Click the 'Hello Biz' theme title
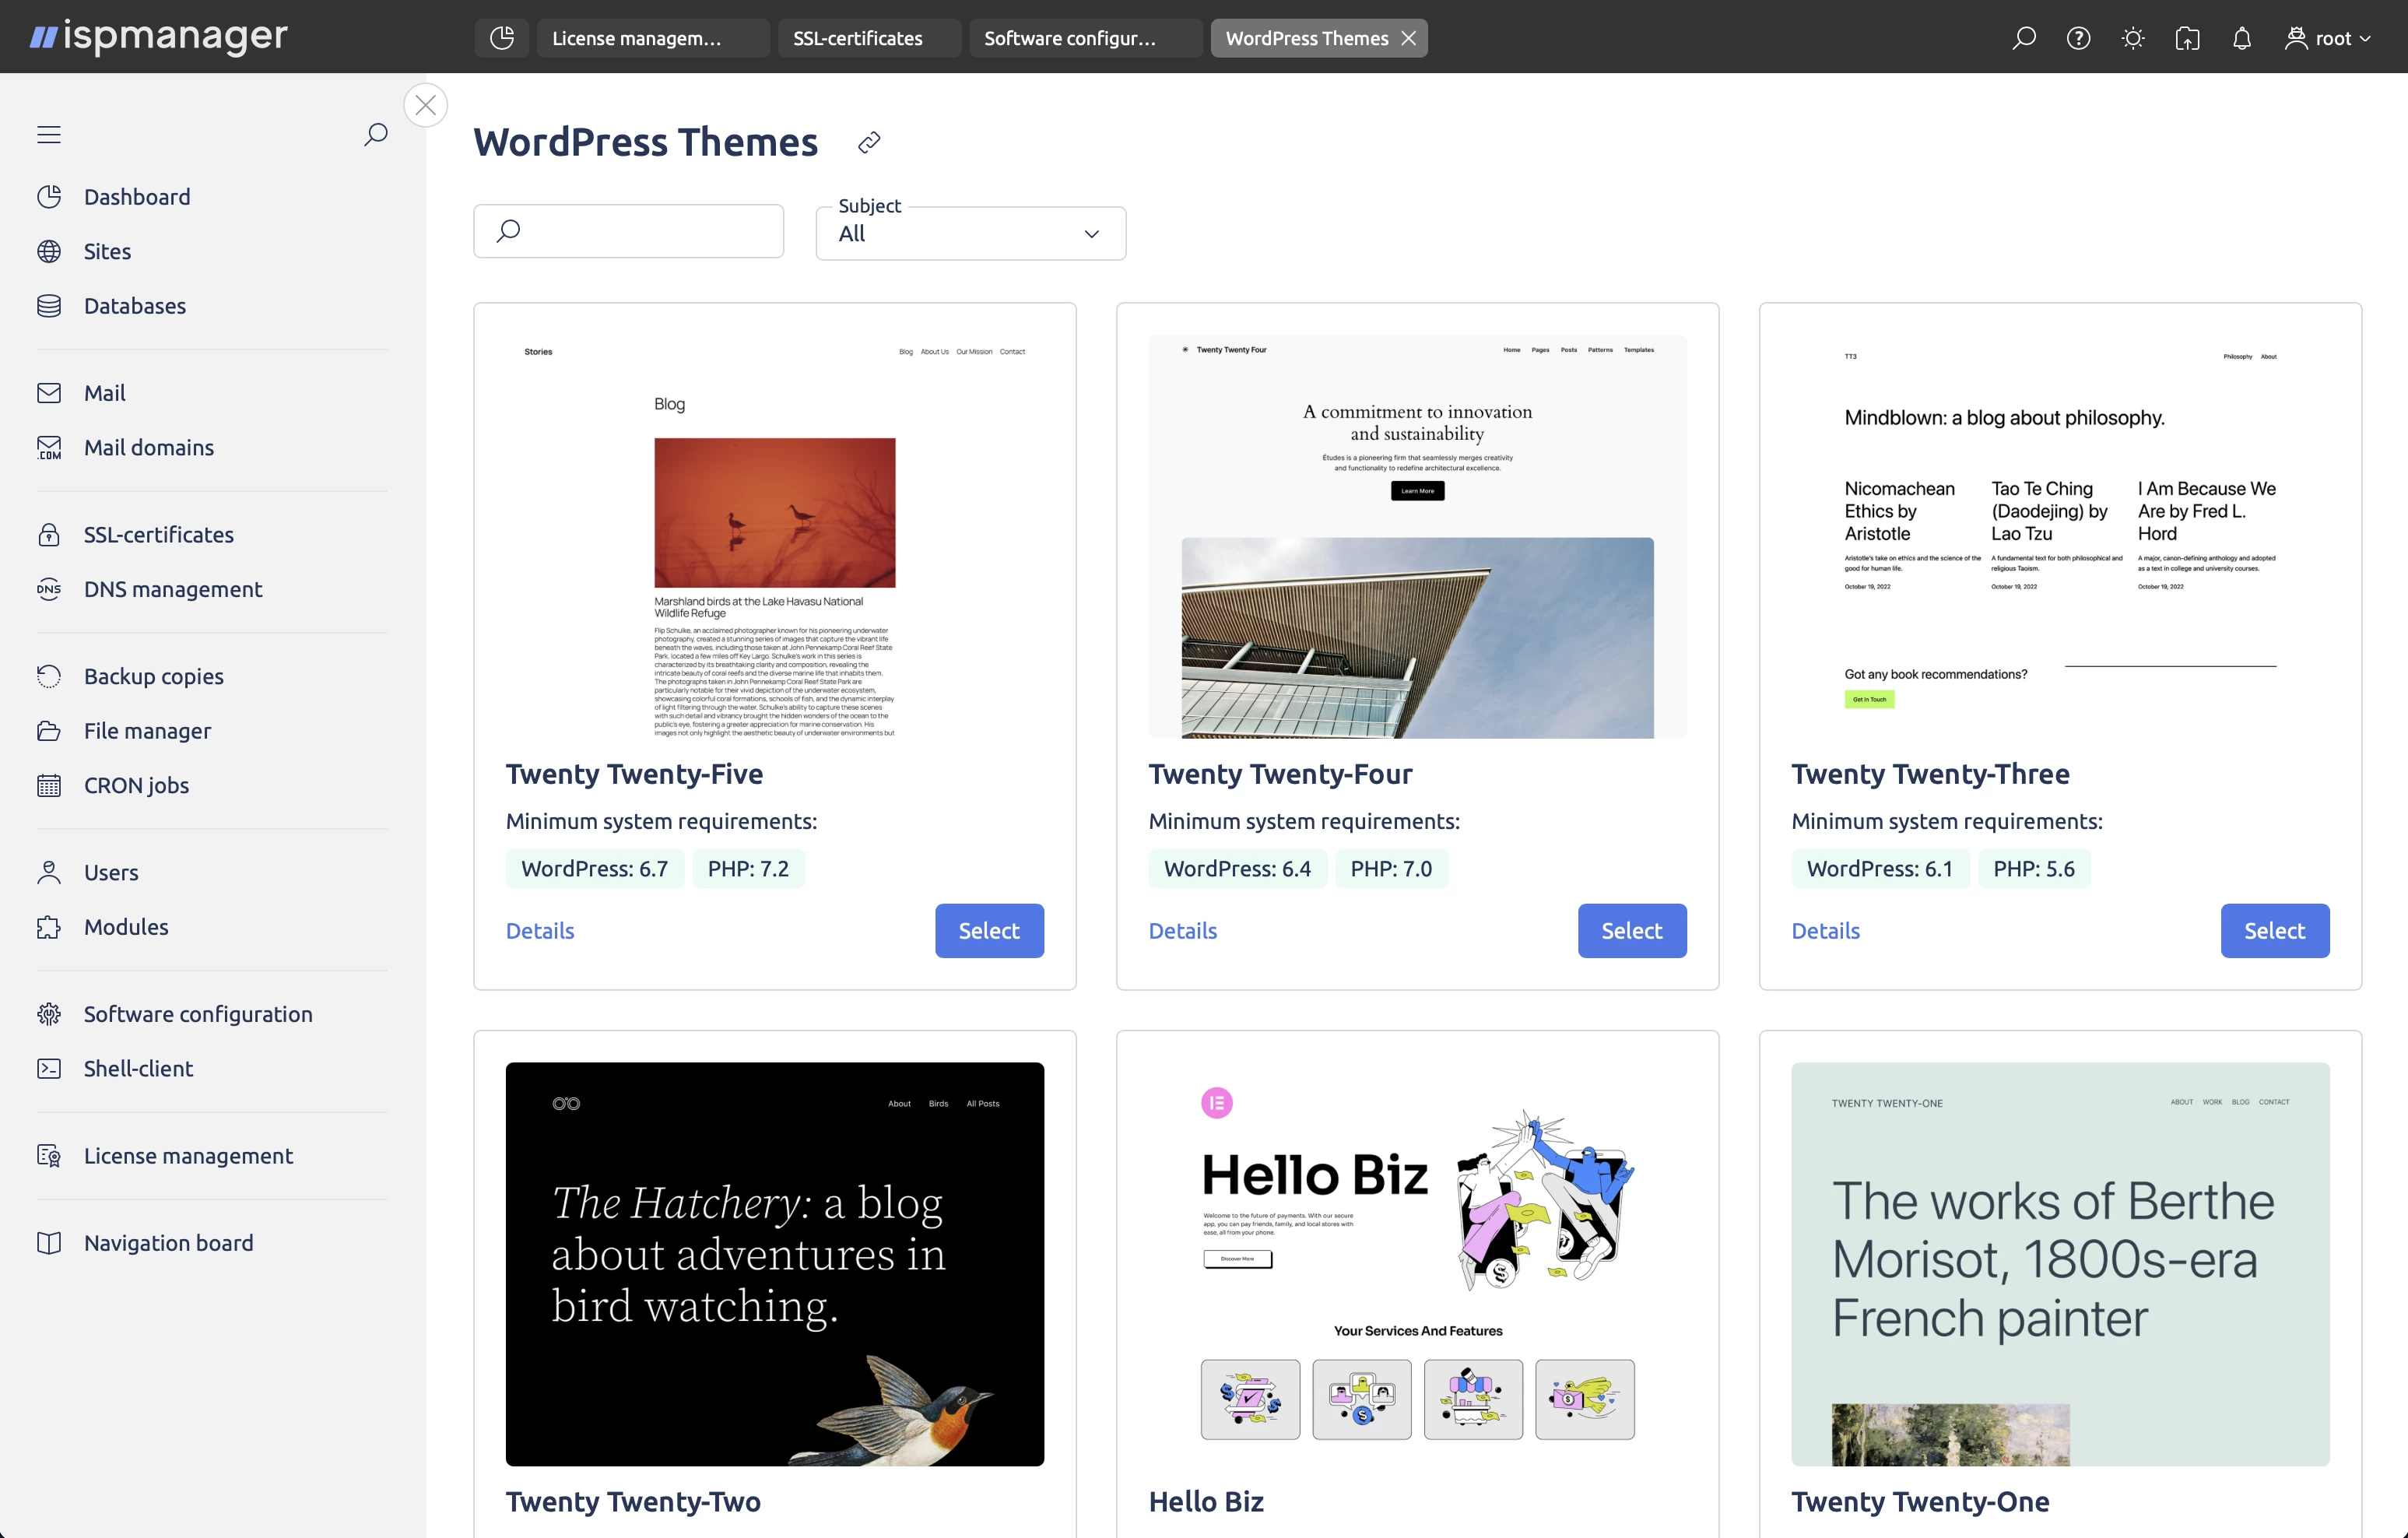Image resolution: width=2408 pixels, height=1538 pixels. [1206, 1501]
